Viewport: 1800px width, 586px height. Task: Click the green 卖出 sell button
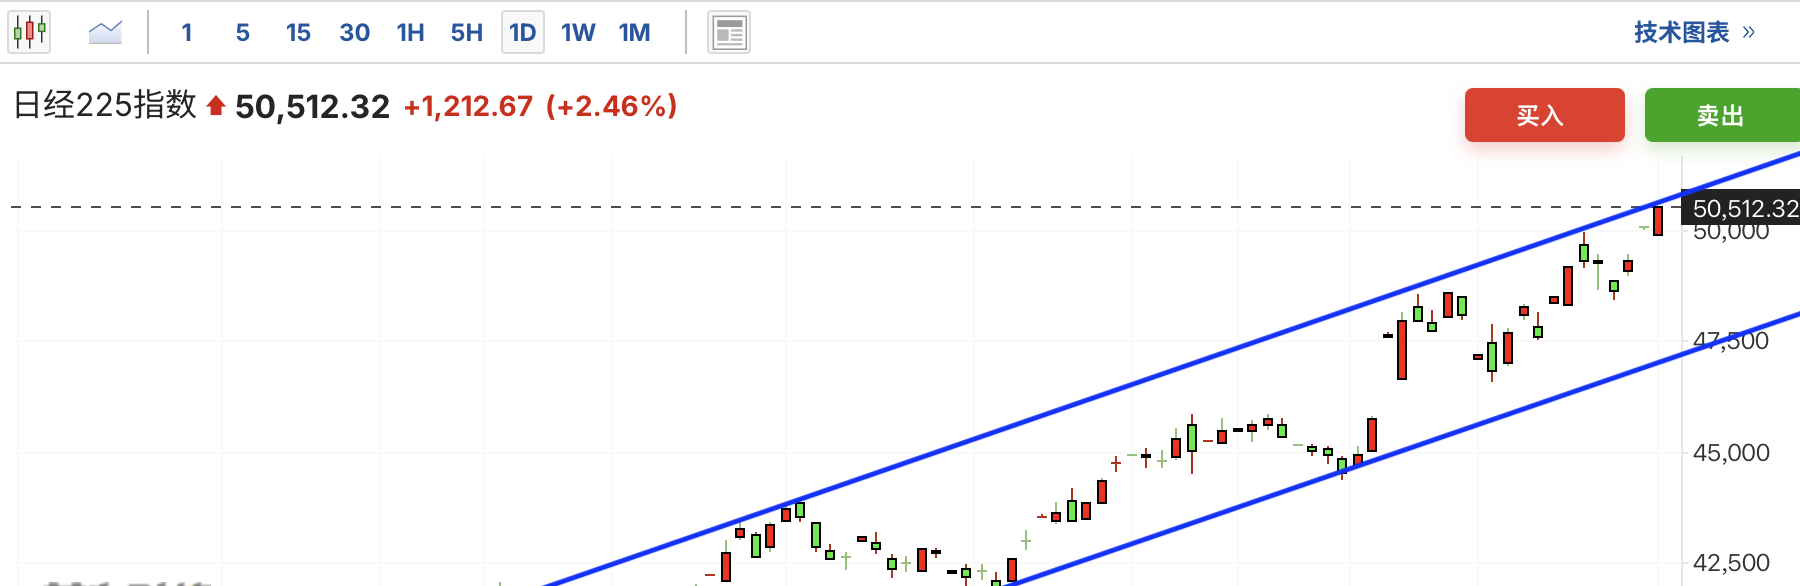point(1722,115)
